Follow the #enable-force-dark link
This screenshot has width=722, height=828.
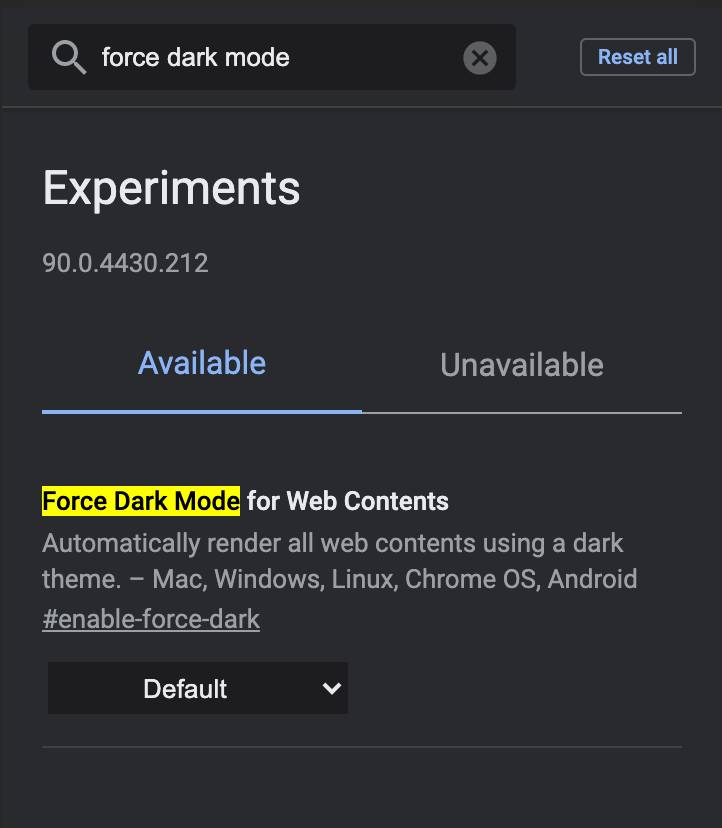pyautogui.click(x=151, y=619)
